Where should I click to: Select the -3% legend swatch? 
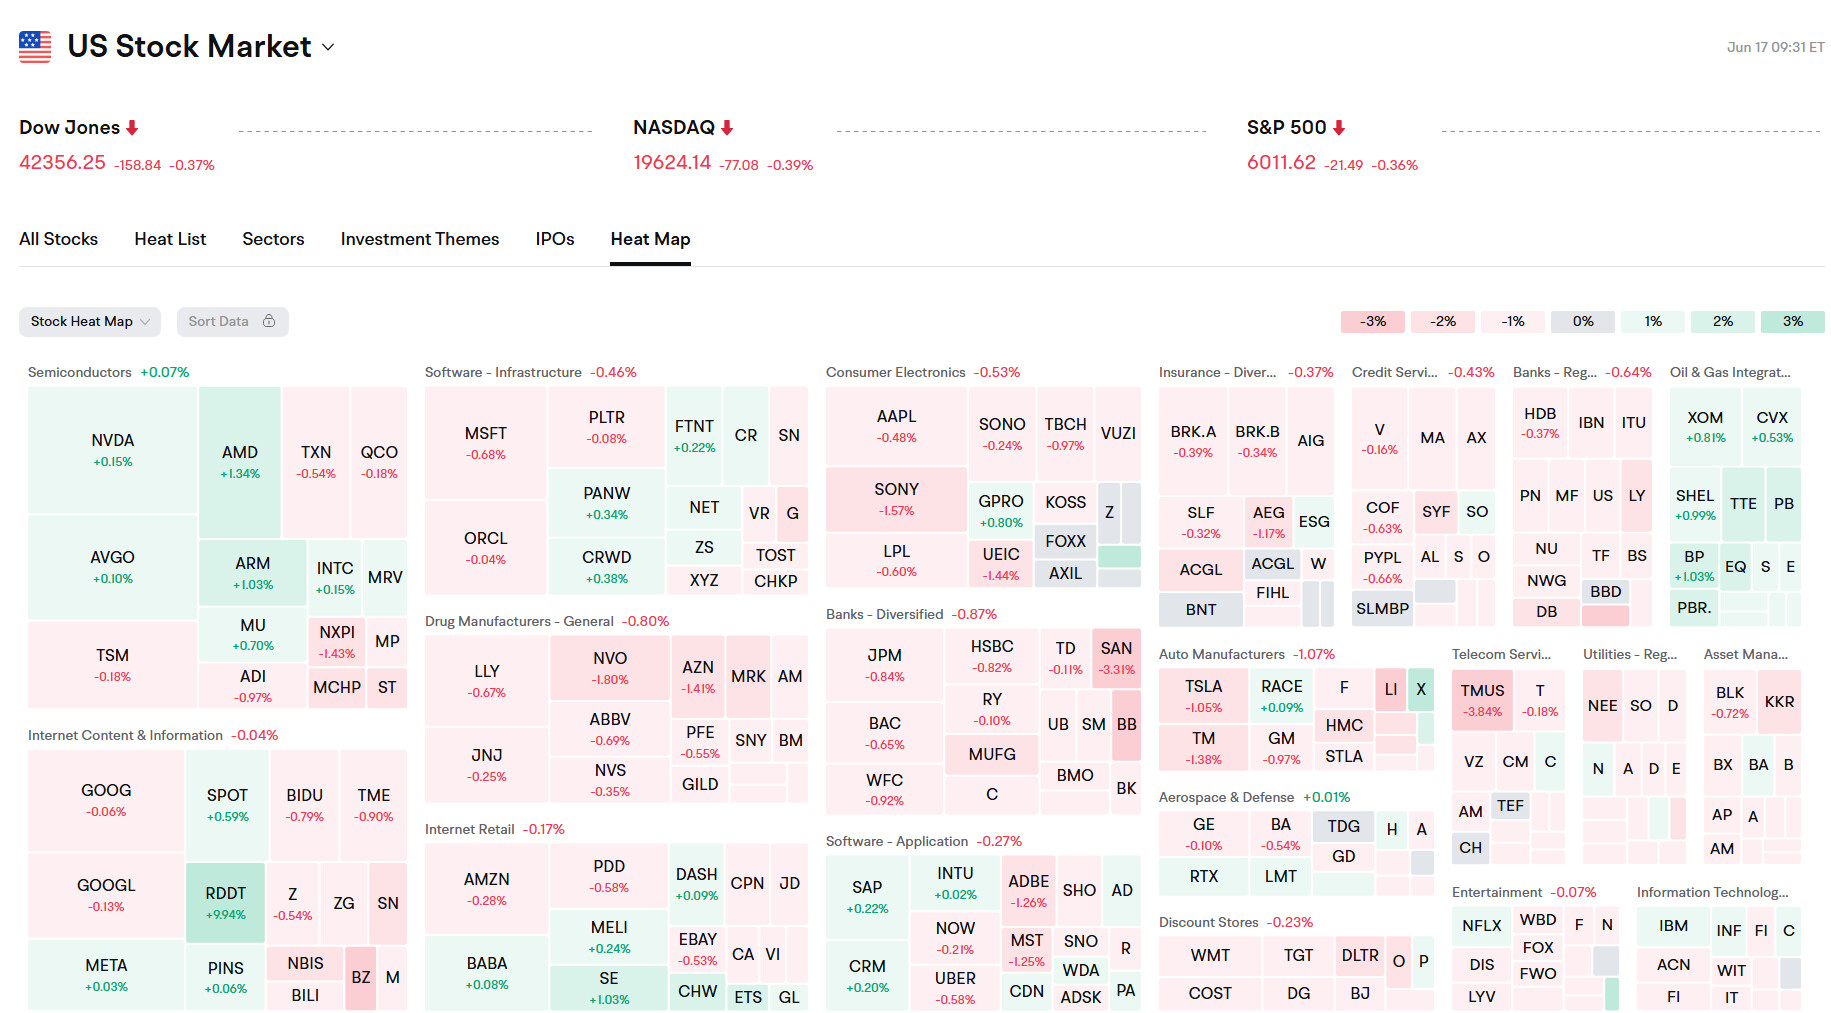pyautogui.click(x=1373, y=321)
